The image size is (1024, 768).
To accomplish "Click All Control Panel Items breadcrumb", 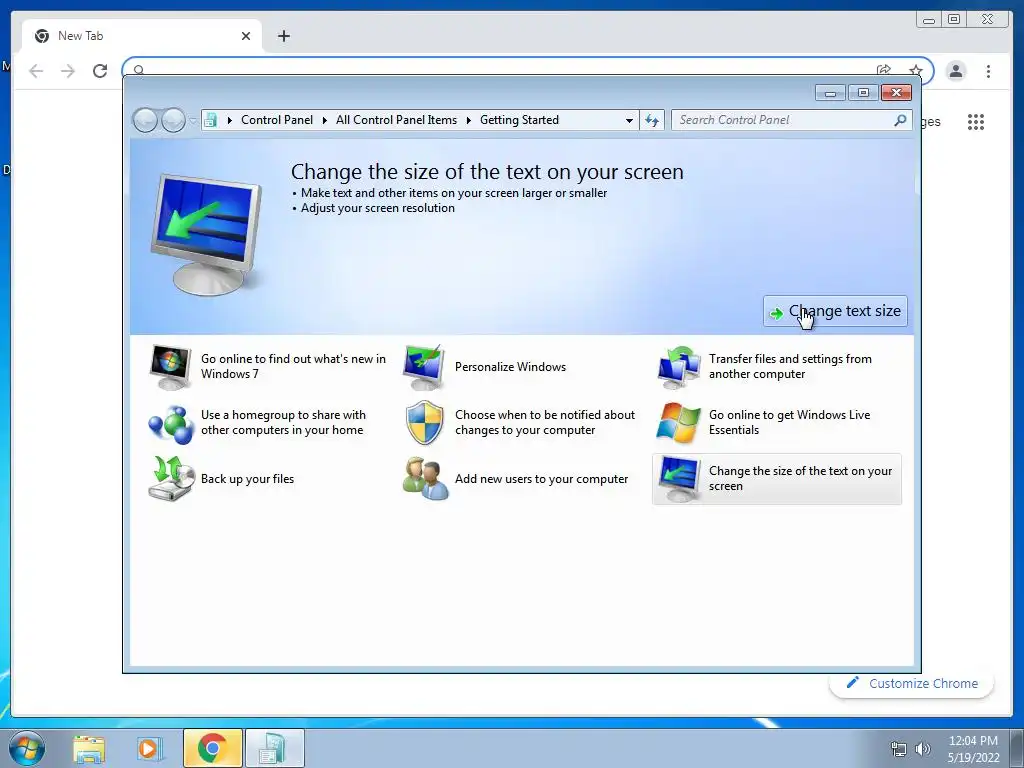I will [x=396, y=120].
